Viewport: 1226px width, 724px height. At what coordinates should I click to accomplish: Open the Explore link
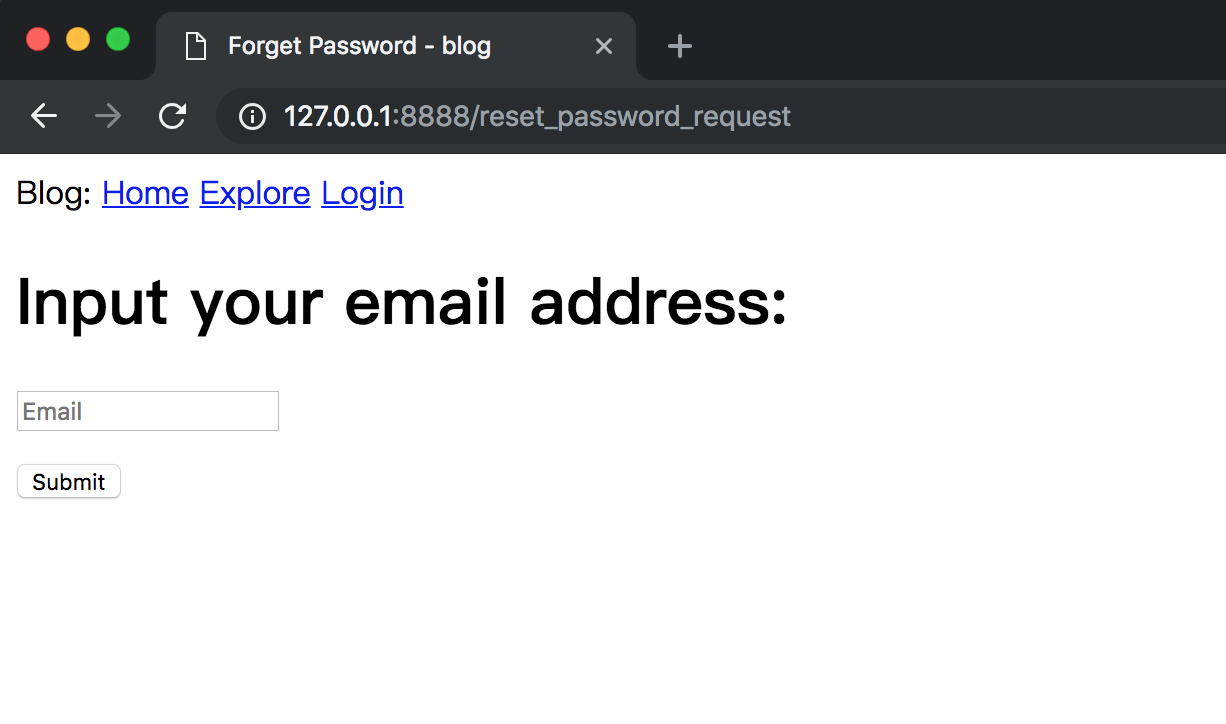pyautogui.click(x=255, y=193)
